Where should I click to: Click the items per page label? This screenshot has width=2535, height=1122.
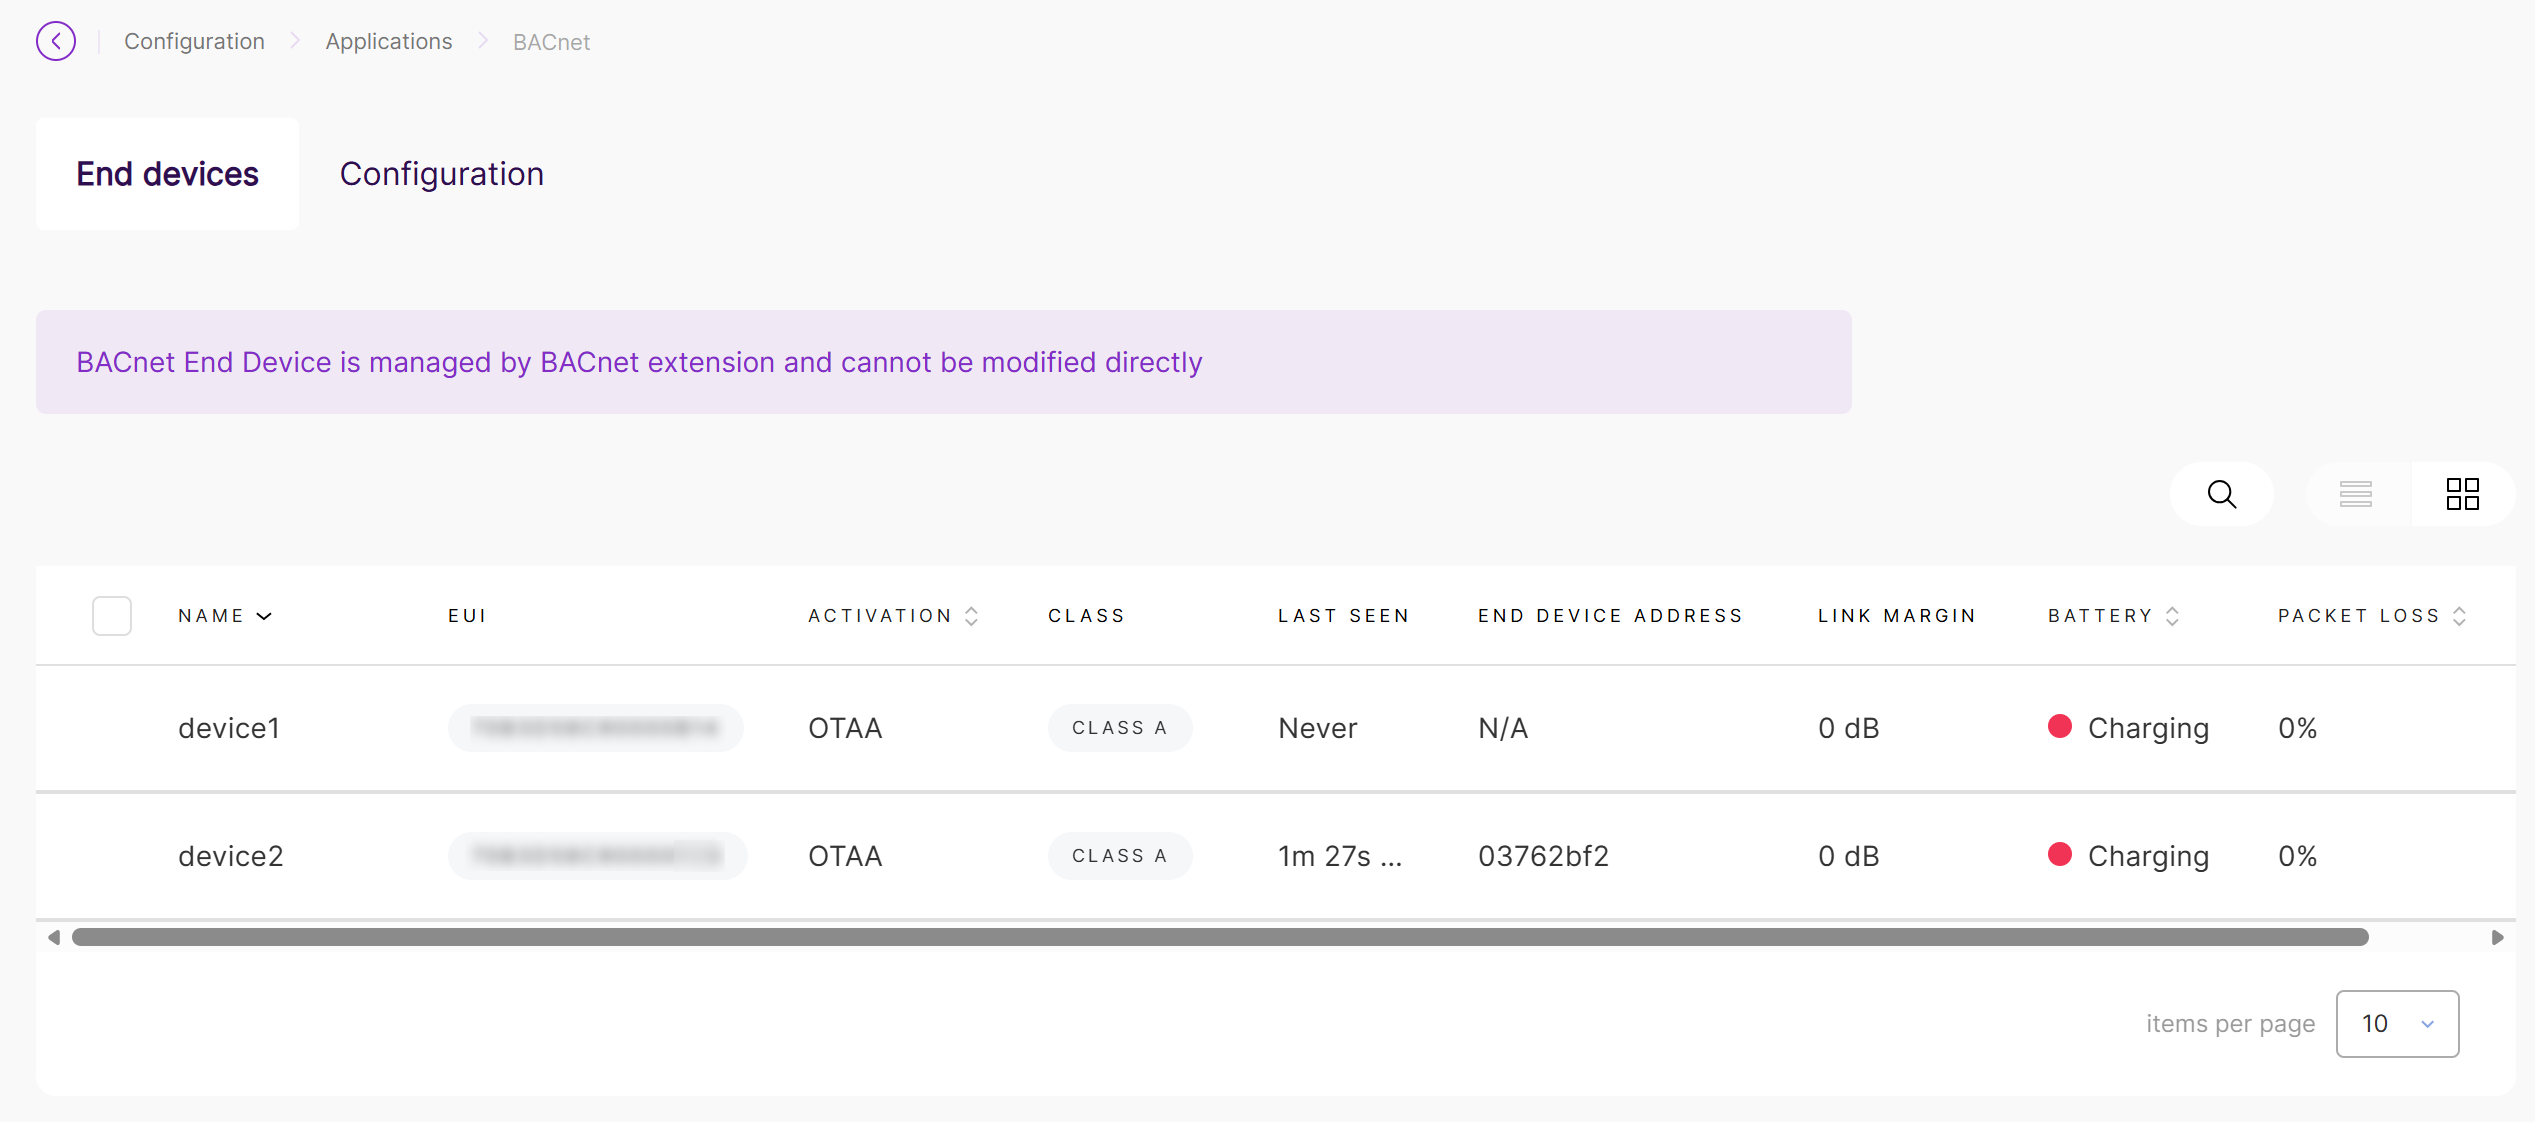pos(2231,1024)
